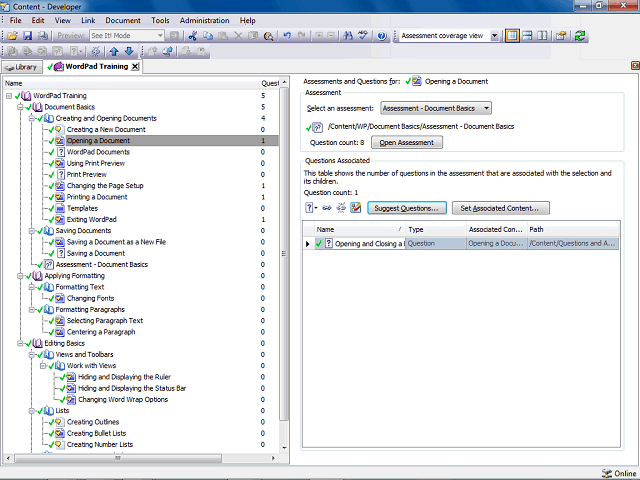Select Assessment - Document Basics tree item

point(102,264)
